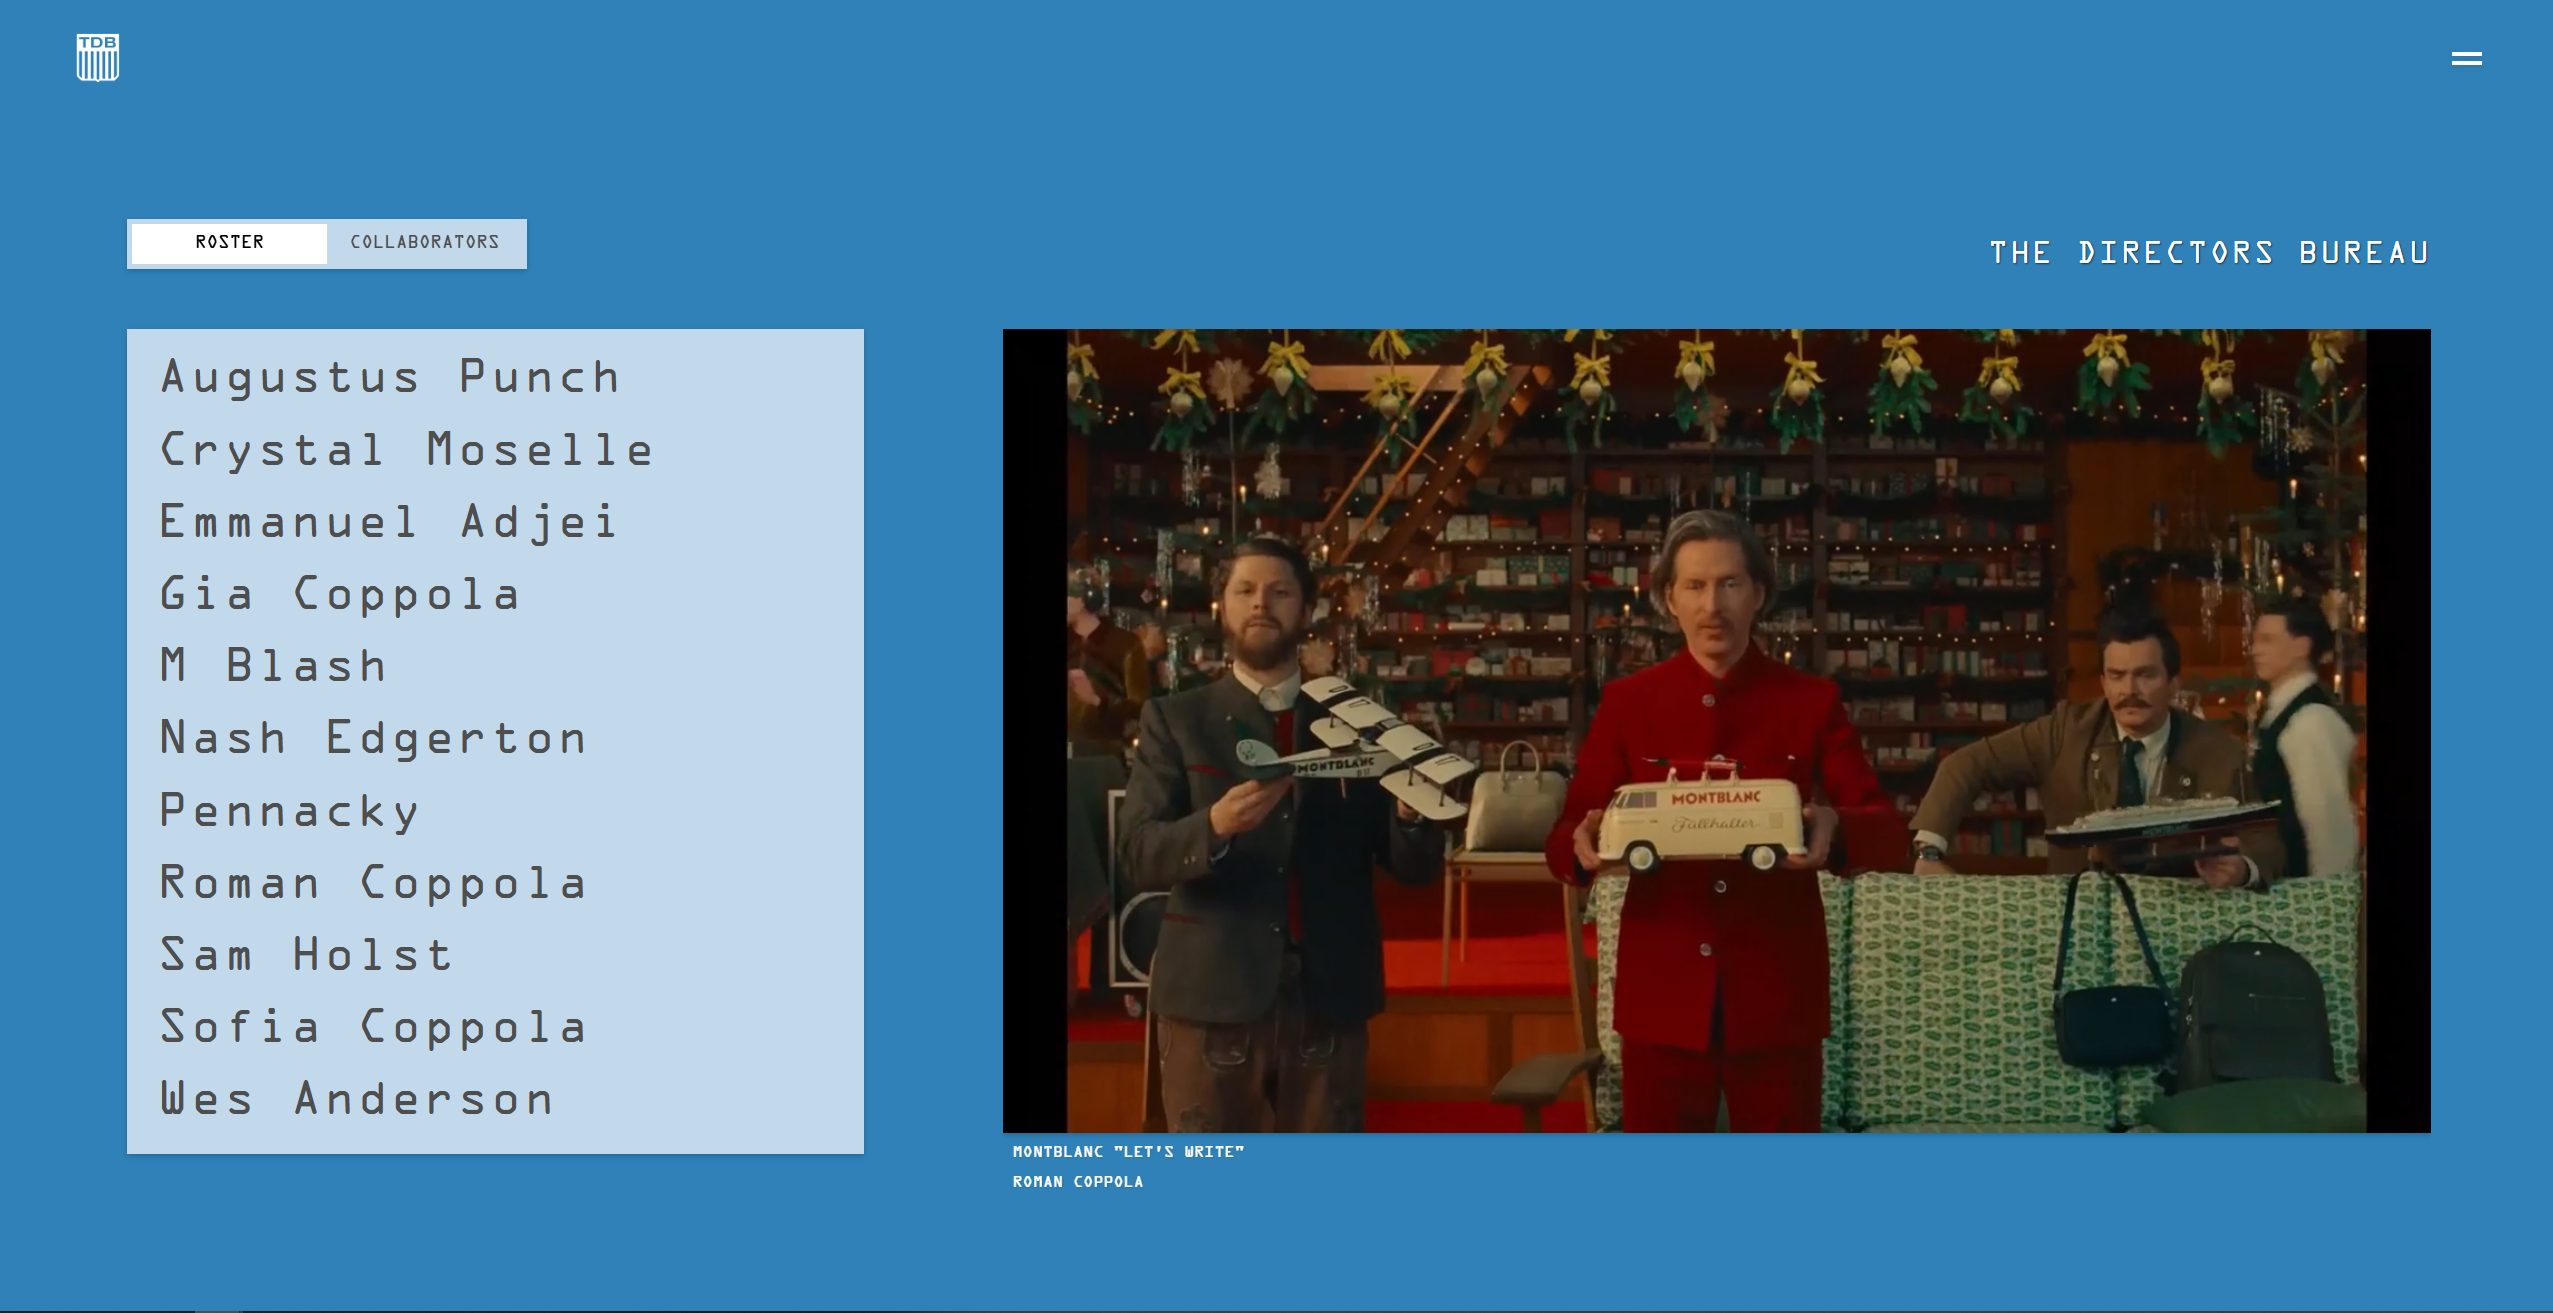Open Roman Coppola's roster entry
2553x1313 pixels.
pos(374,883)
